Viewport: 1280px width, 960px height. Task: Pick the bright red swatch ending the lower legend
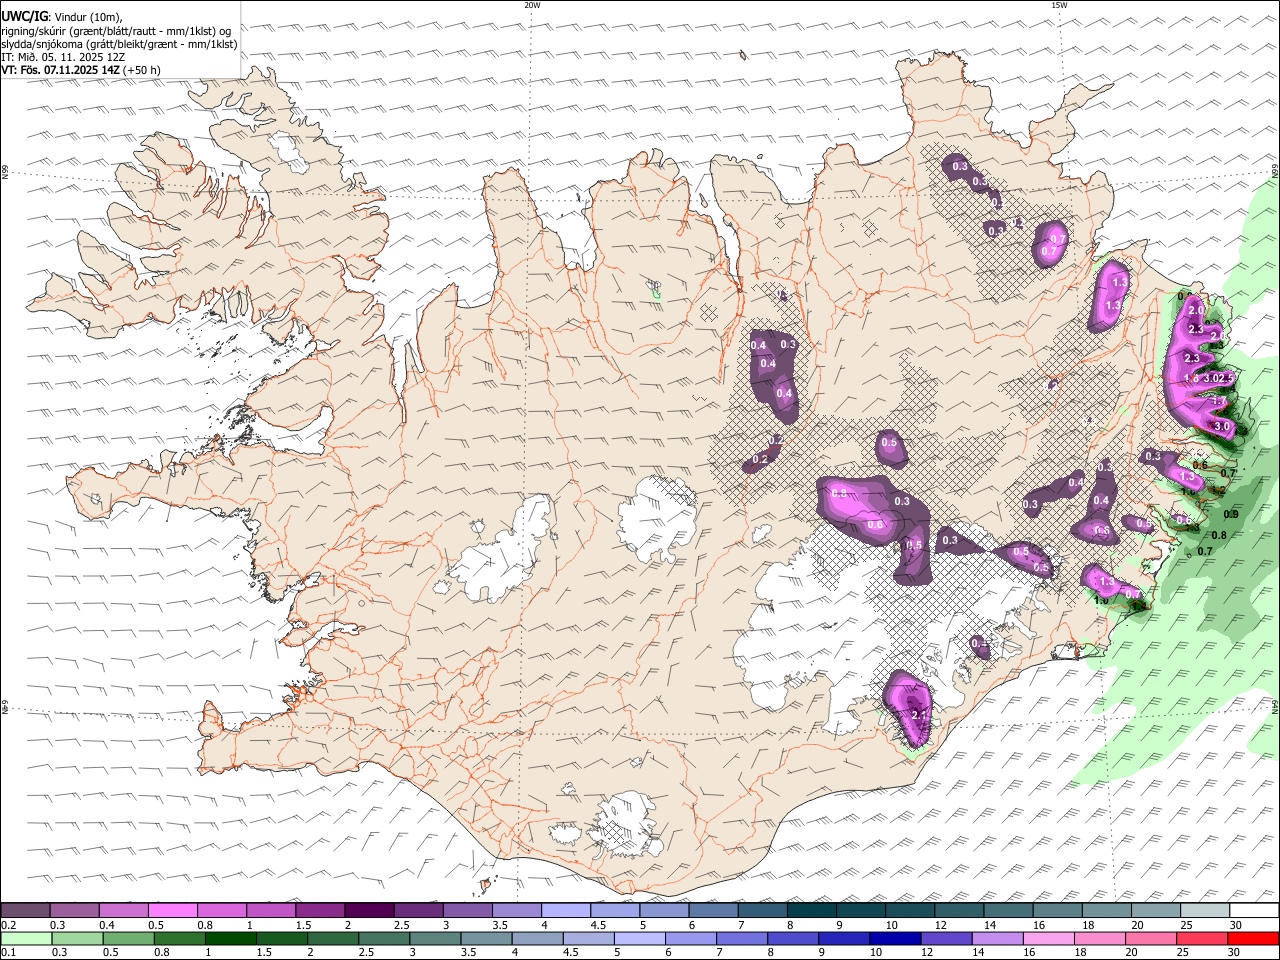[x=1252, y=938]
